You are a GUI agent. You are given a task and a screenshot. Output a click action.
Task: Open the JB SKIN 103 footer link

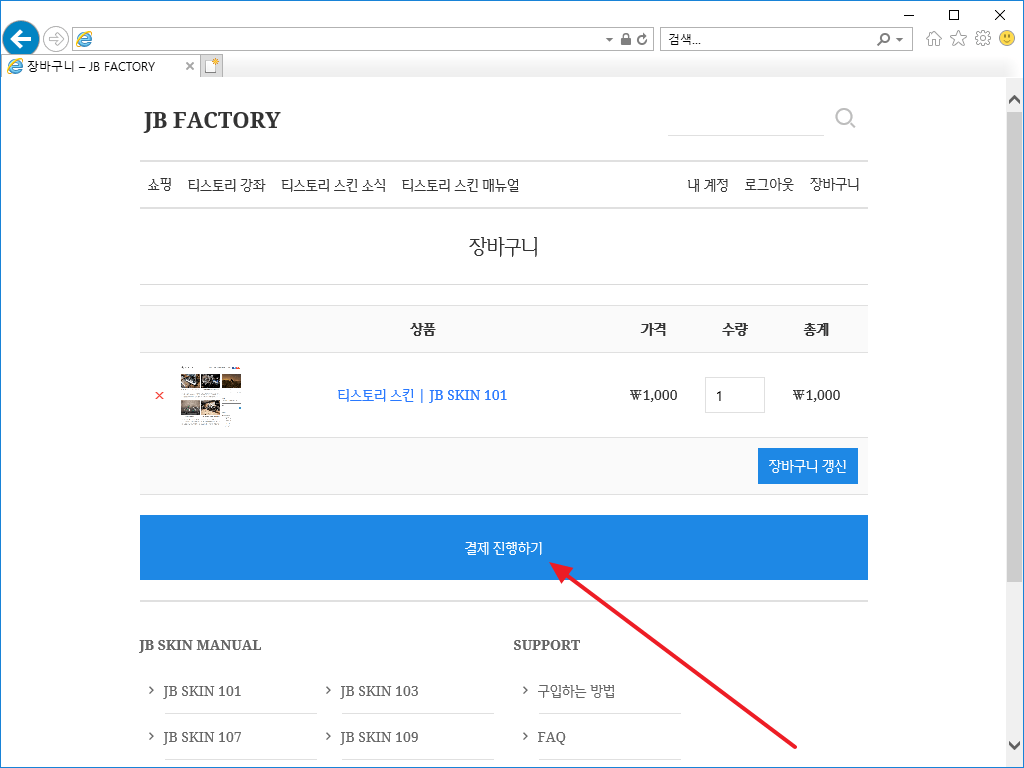click(x=379, y=691)
